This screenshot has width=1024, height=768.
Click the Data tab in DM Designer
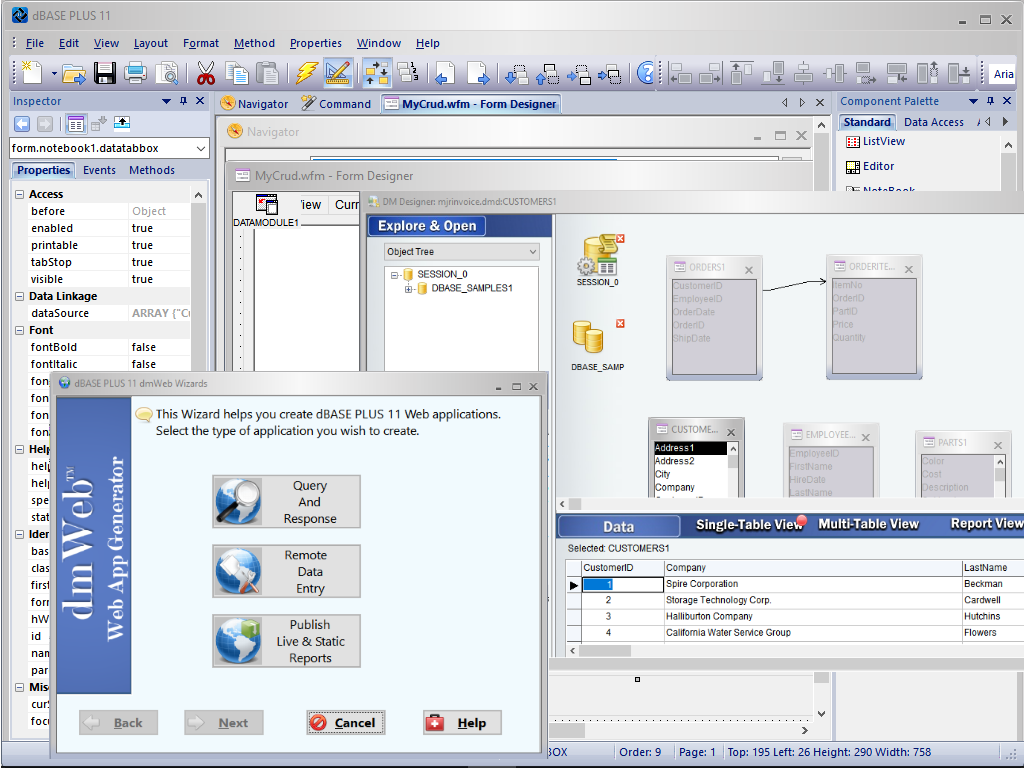coord(618,526)
